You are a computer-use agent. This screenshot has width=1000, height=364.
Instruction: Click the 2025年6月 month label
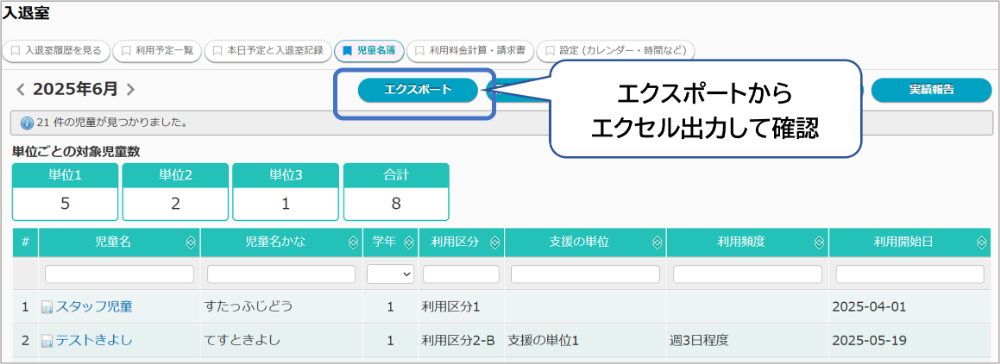[75, 90]
